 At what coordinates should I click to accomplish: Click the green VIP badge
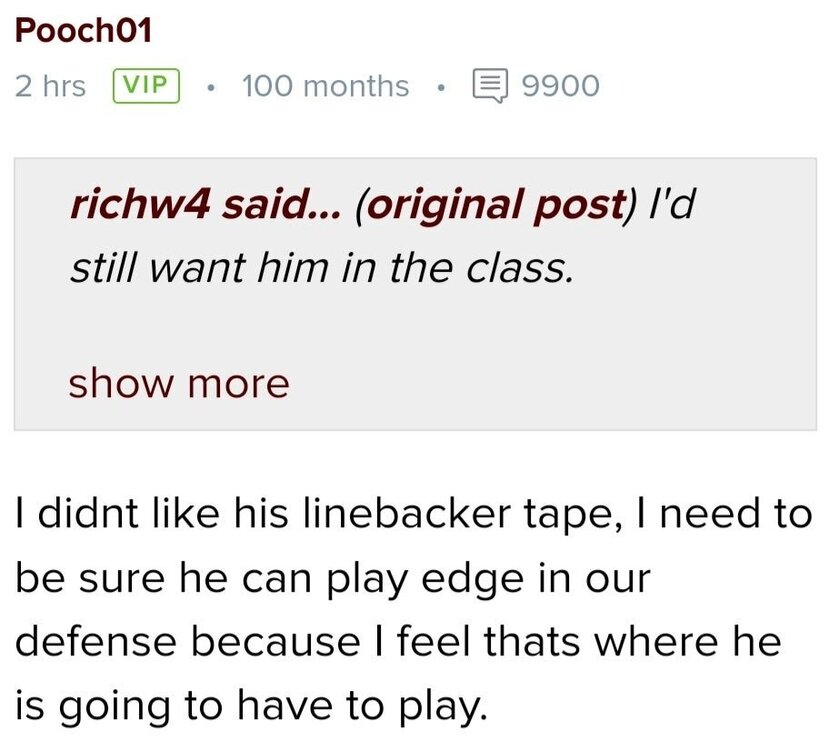tap(147, 86)
